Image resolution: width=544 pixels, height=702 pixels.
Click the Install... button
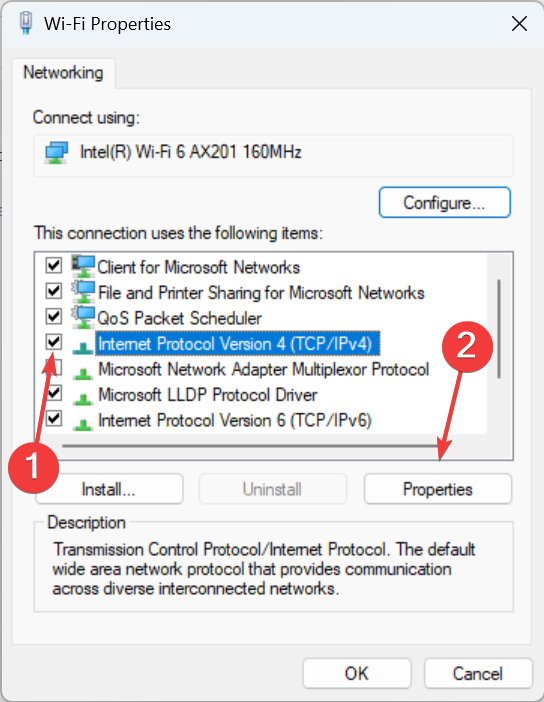point(109,489)
